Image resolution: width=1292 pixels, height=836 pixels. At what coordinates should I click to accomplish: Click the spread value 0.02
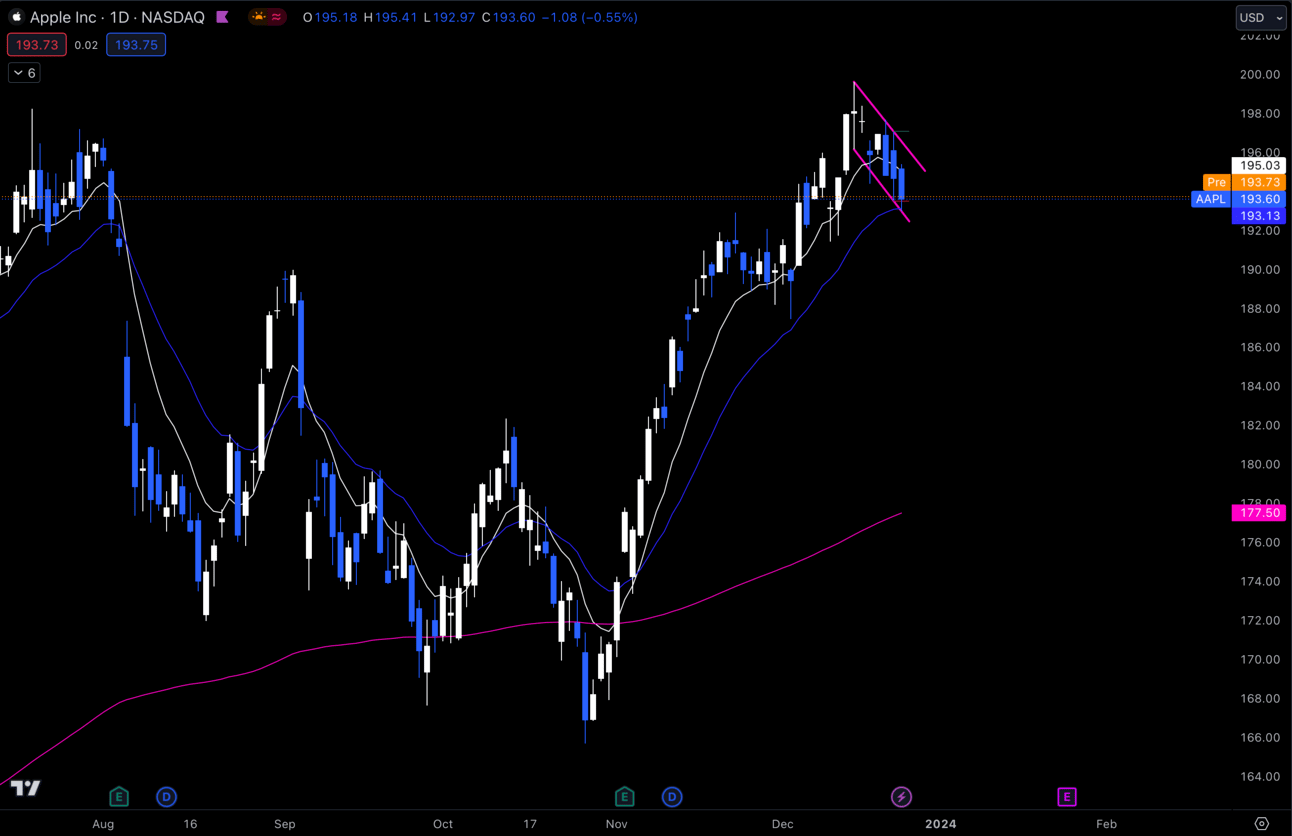[x=86, y=45]
